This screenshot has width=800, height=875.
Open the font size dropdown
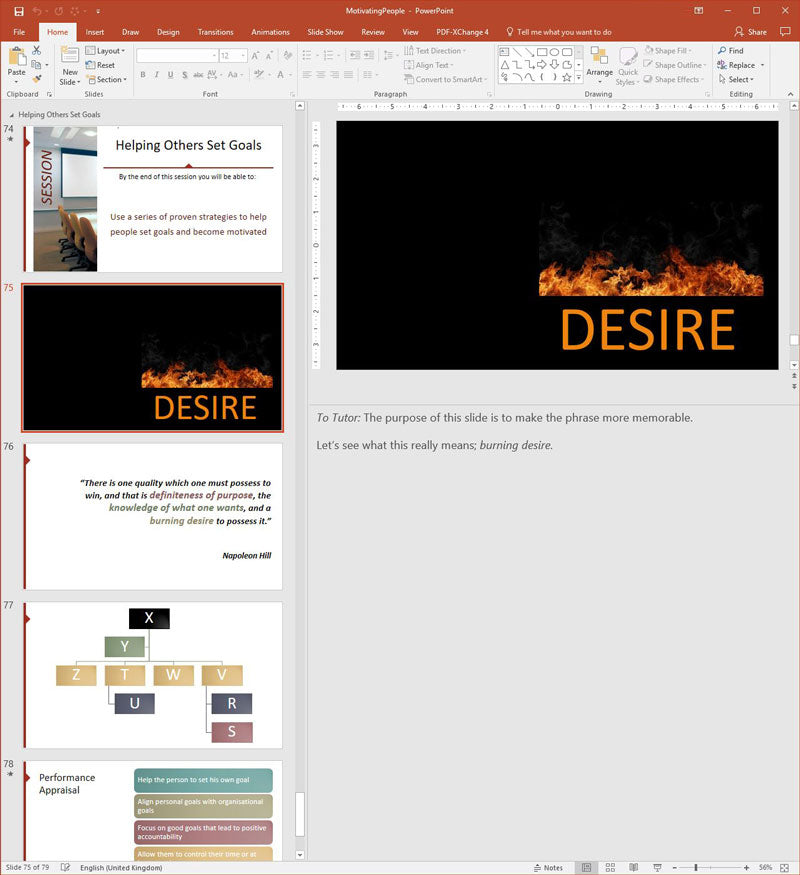coord(243,56)
